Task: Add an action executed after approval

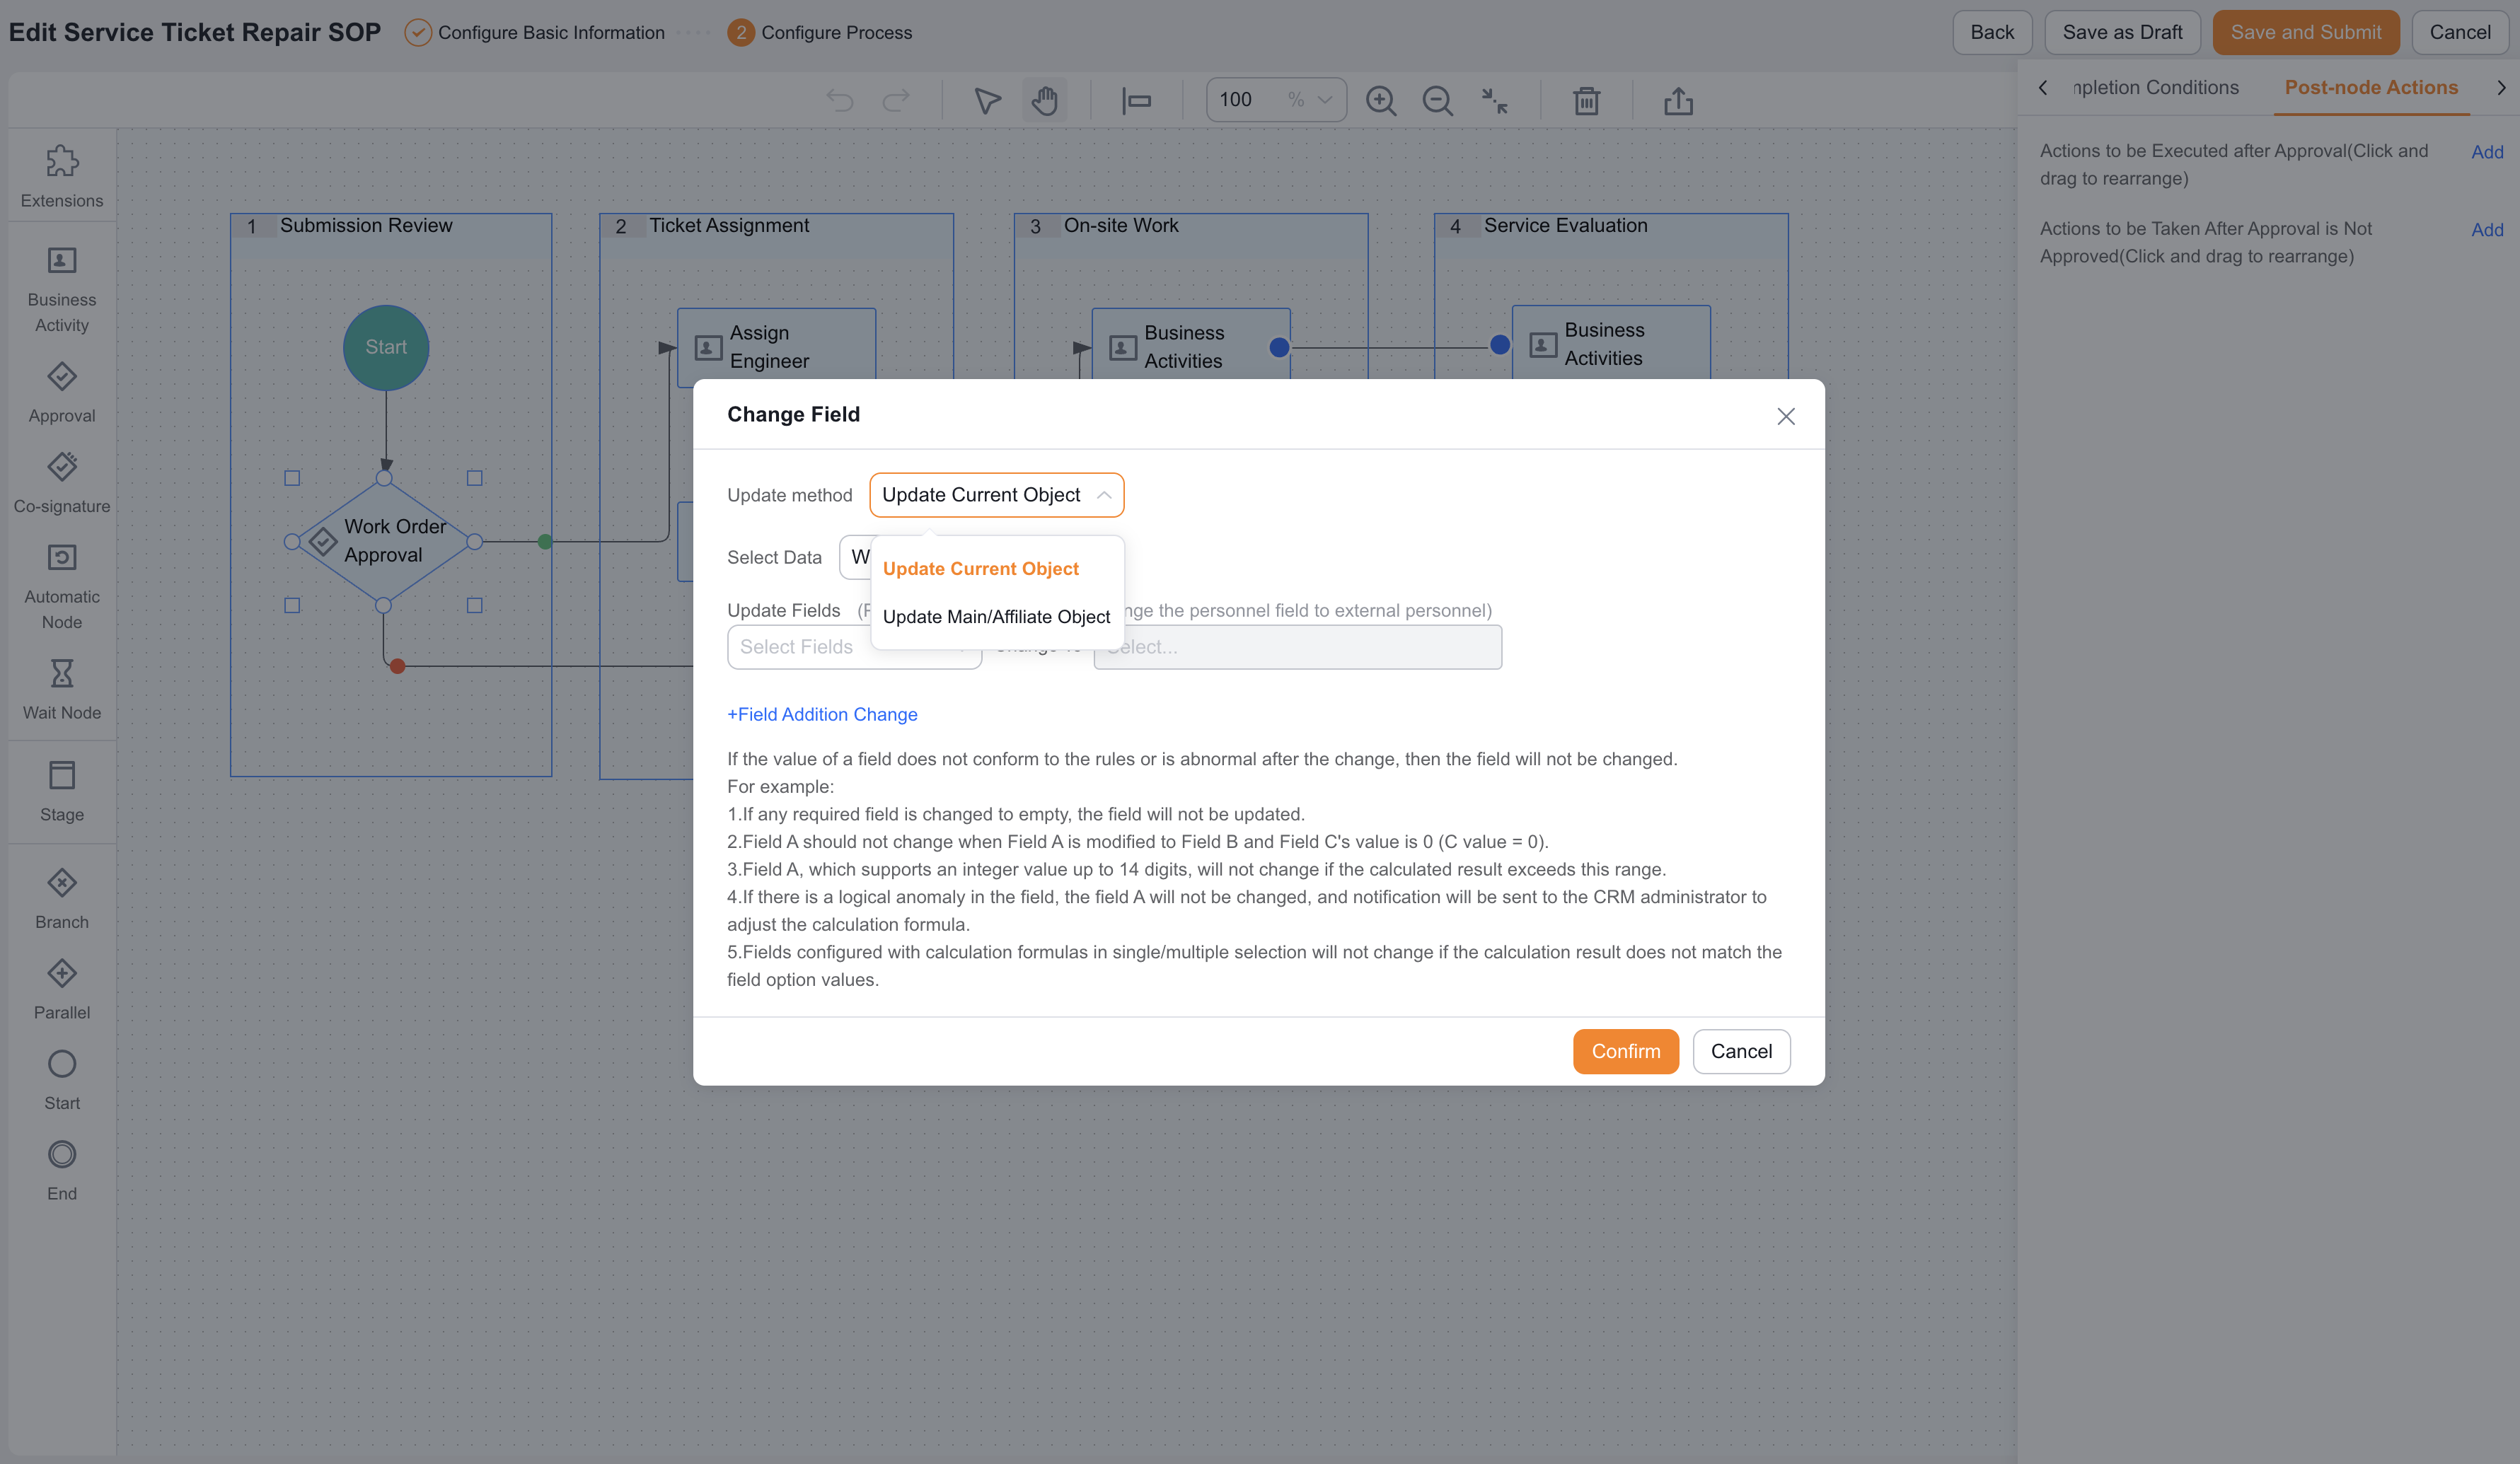Action: pos(2487,152)
